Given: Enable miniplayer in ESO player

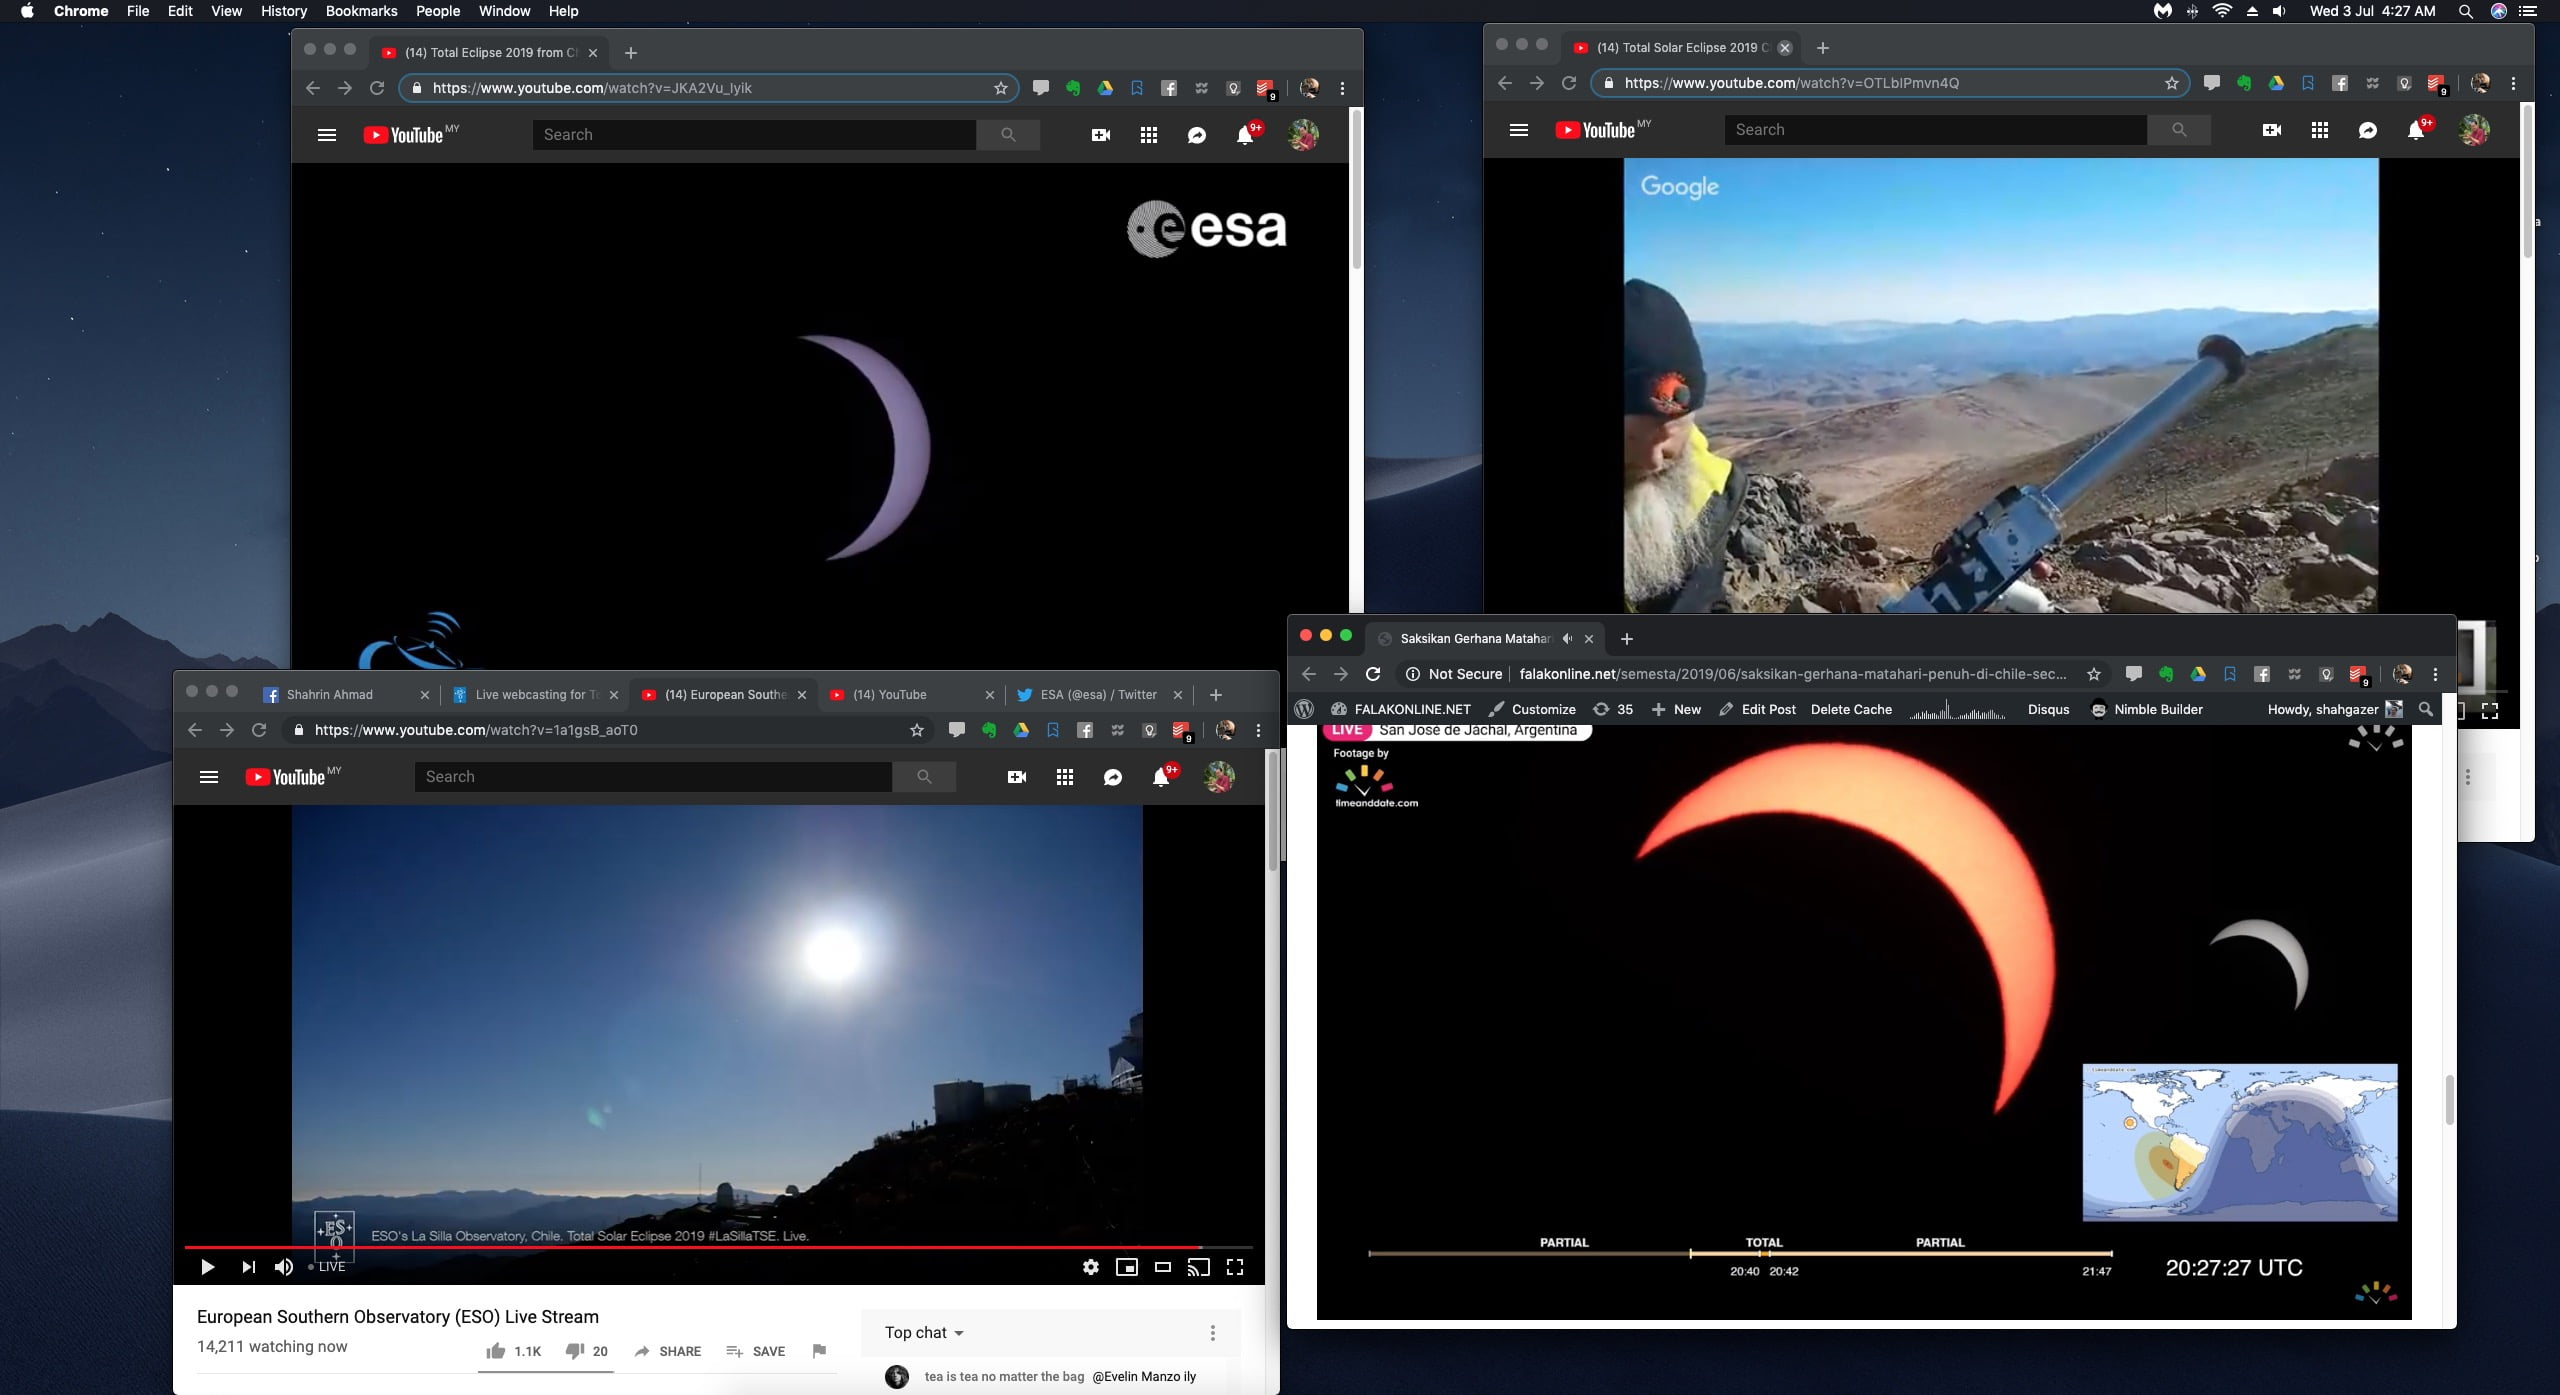Looking at the screenshot, I should pos(1127,1267).
